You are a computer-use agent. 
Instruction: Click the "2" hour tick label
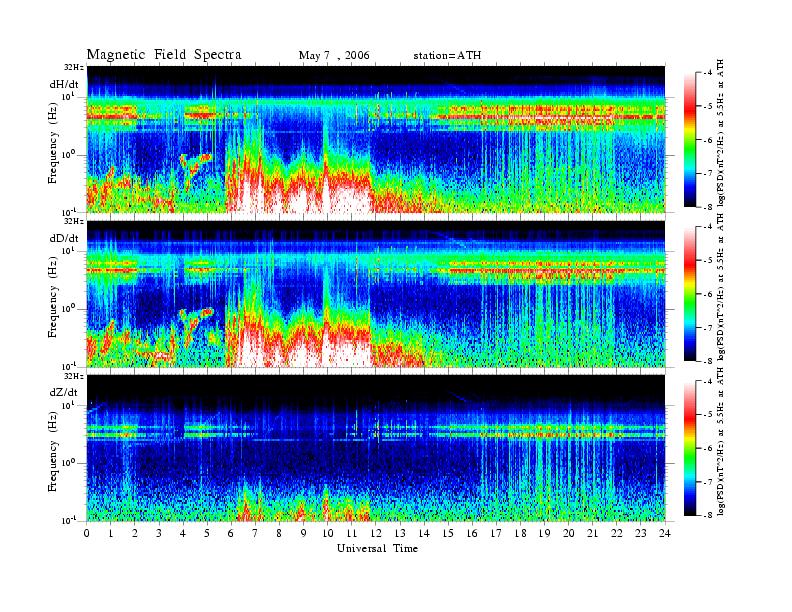coord(135,533)
